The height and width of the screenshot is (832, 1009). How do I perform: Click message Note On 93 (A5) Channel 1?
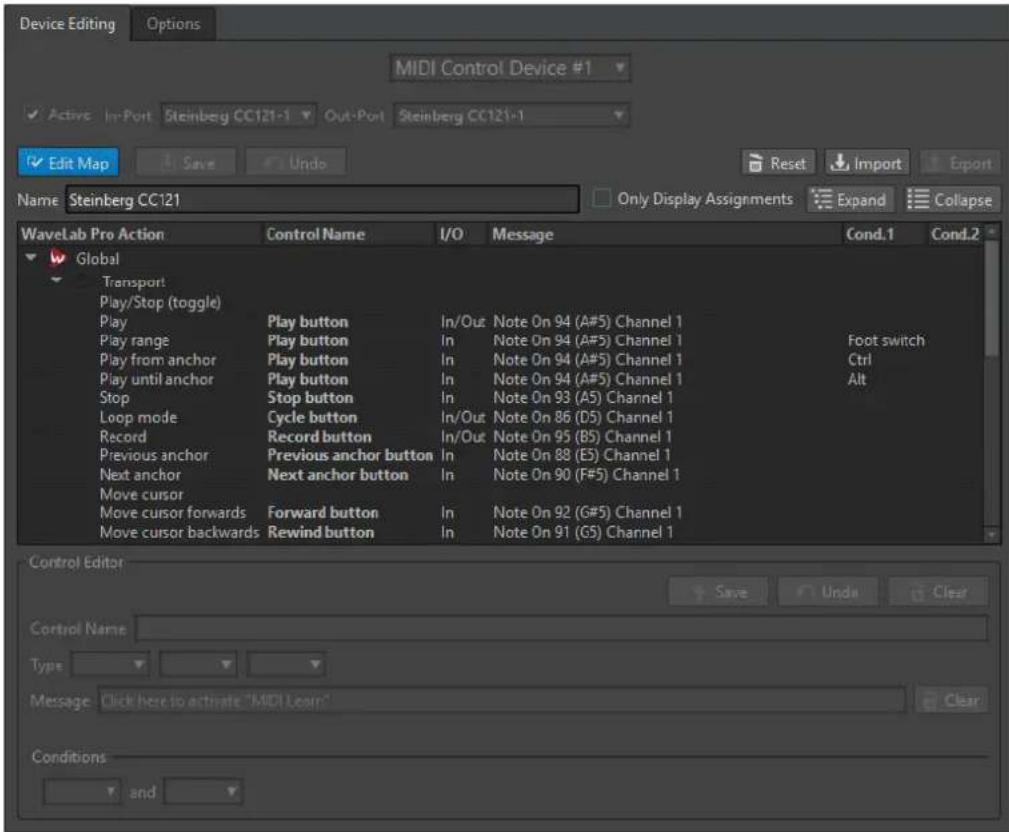(x=583, y=398)
